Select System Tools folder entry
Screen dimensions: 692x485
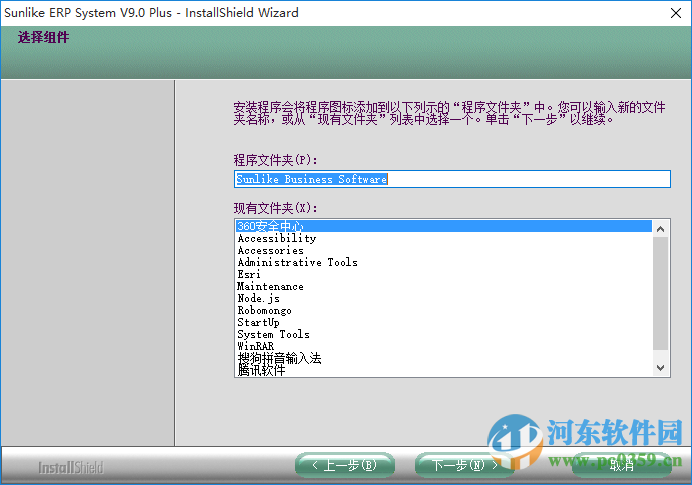pyautogui.click(x=444, y=334)
